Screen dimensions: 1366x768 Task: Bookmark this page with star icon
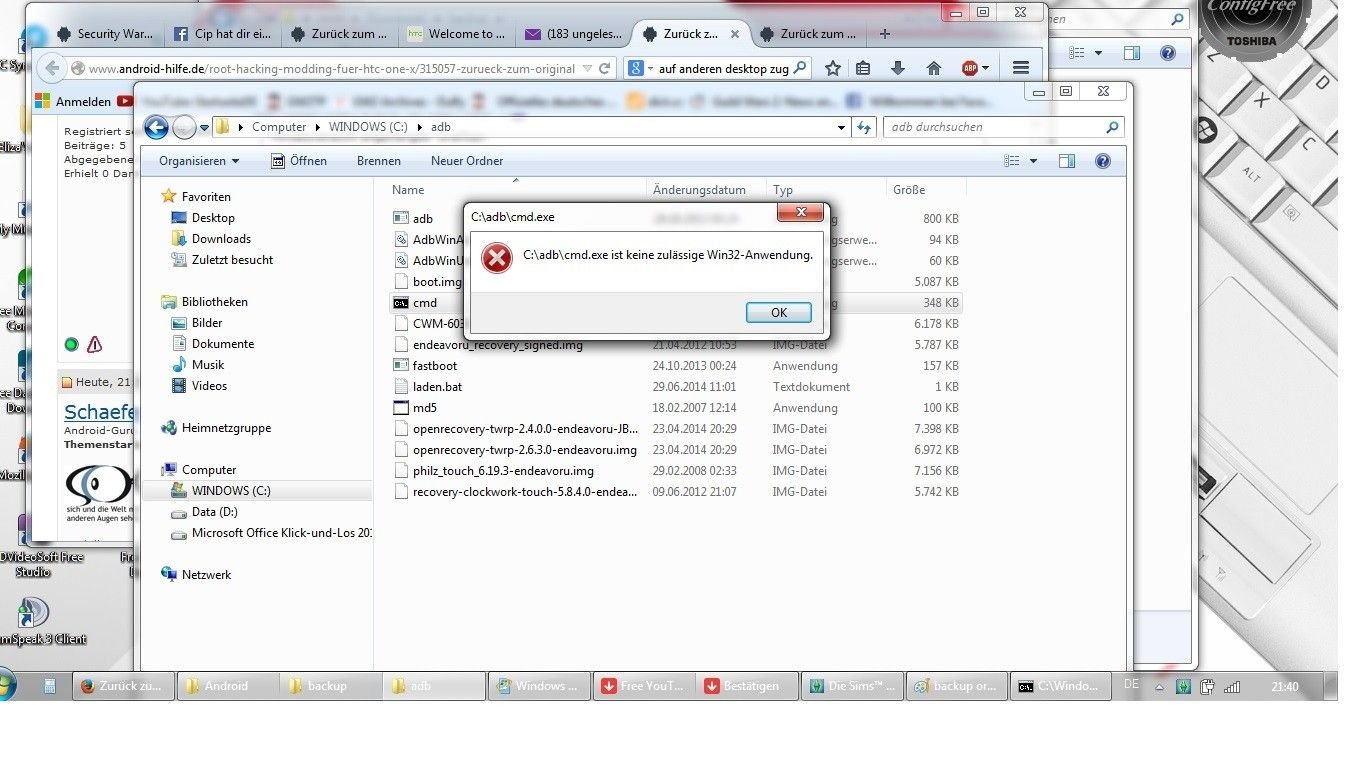point(832,68)
